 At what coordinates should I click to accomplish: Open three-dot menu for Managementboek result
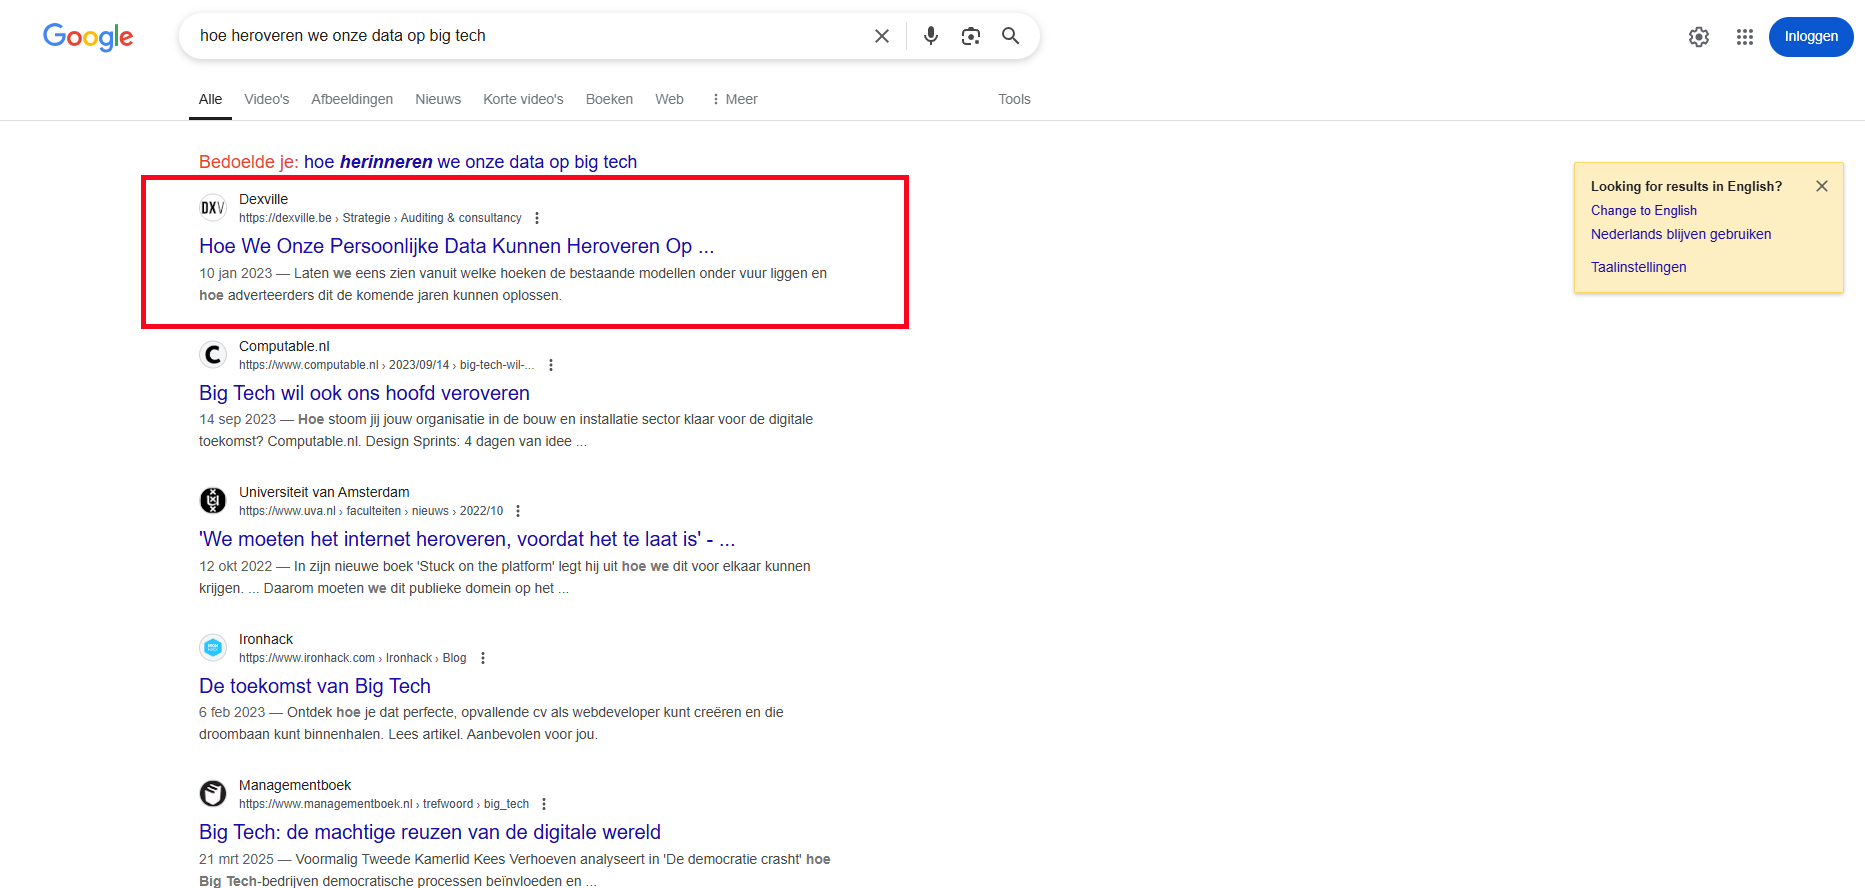(544, 804)
